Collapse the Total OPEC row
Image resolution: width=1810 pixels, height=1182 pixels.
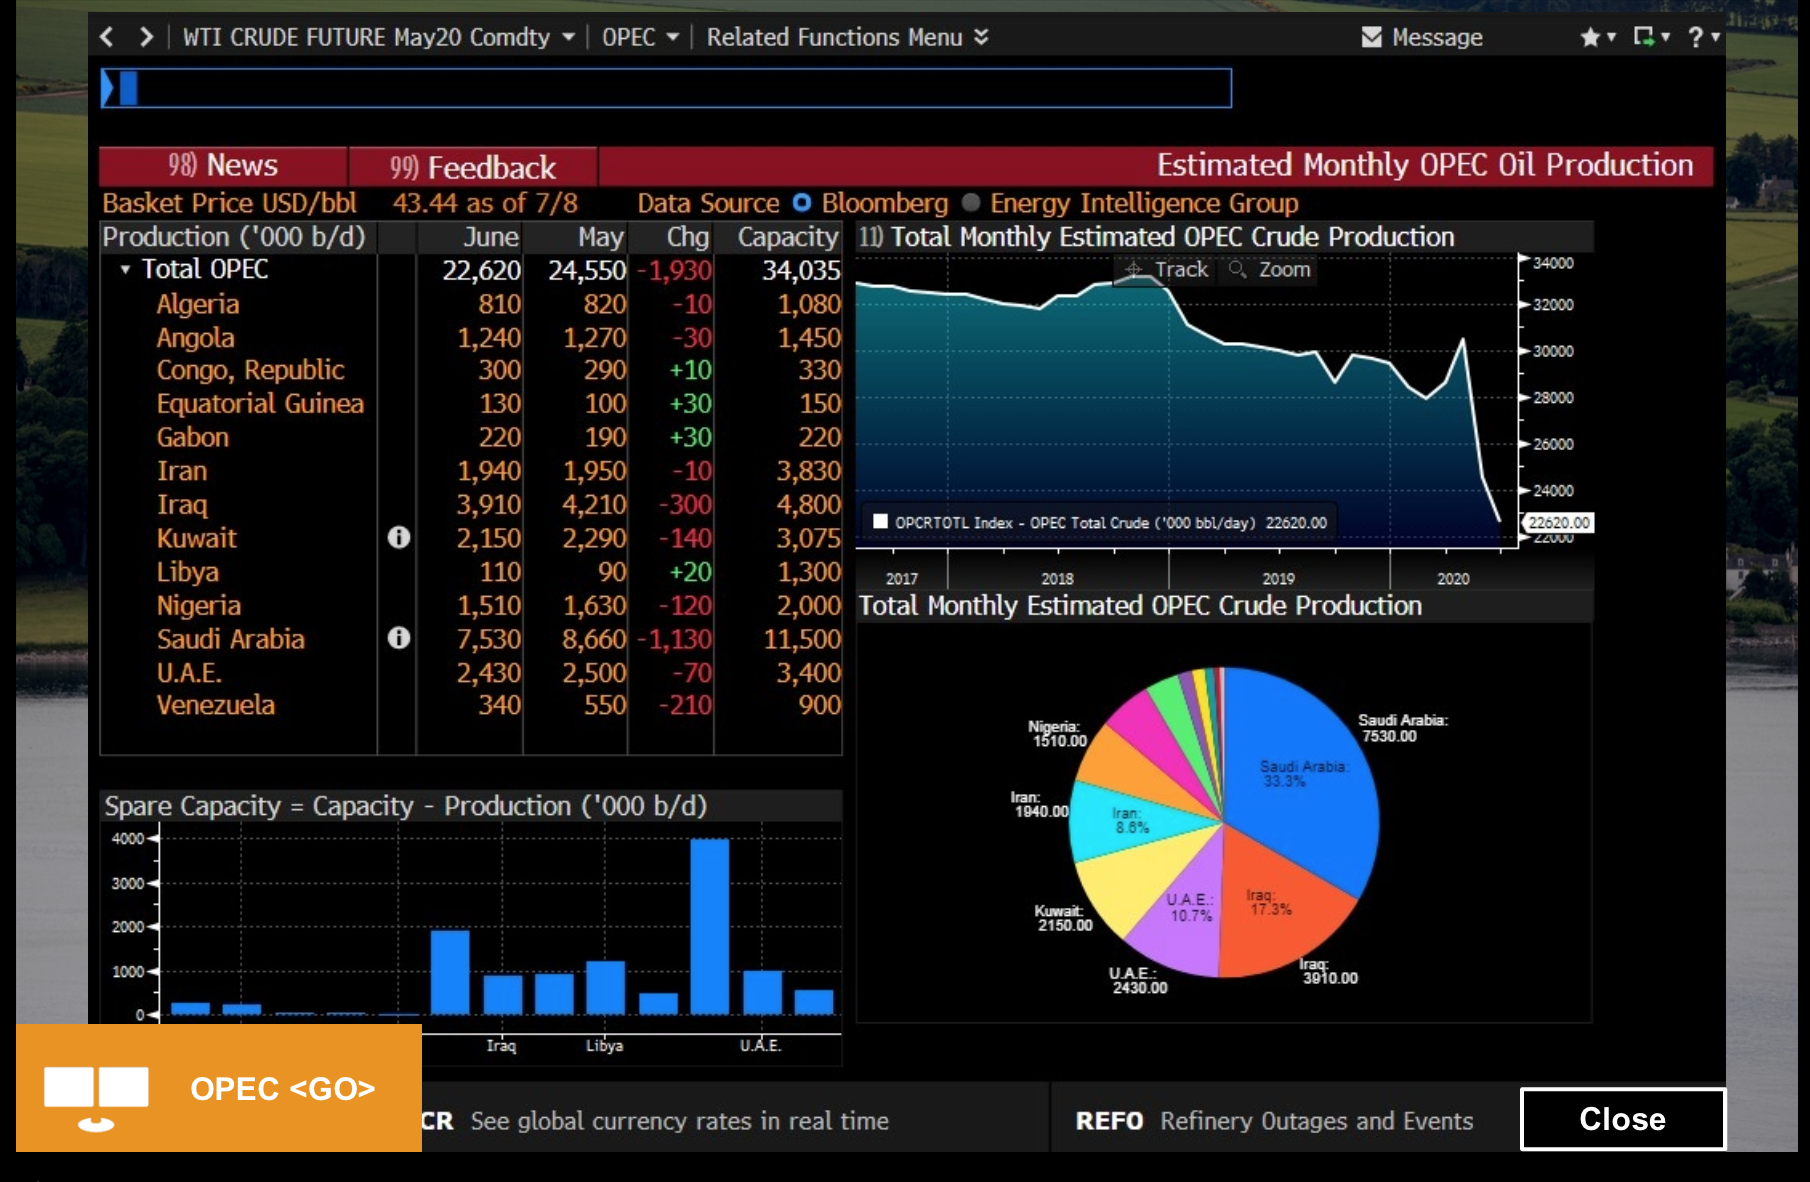125,270
